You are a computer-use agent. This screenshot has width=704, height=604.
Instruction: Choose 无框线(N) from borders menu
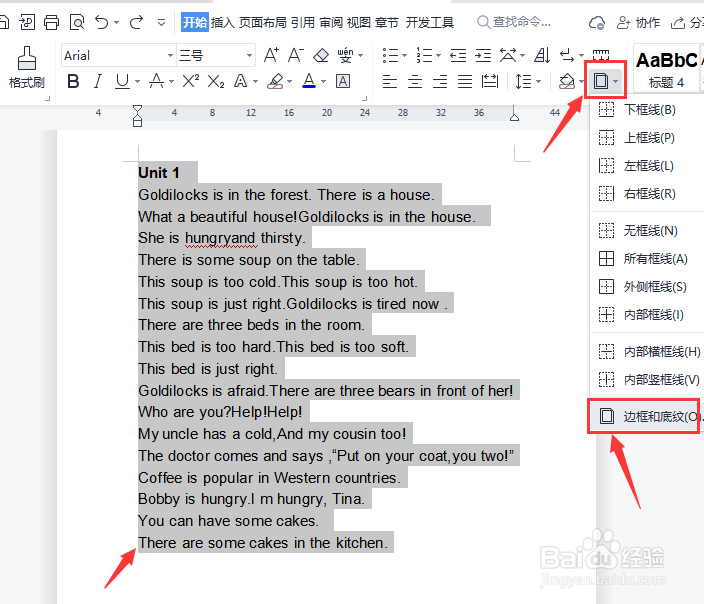(x=647, y=231)
